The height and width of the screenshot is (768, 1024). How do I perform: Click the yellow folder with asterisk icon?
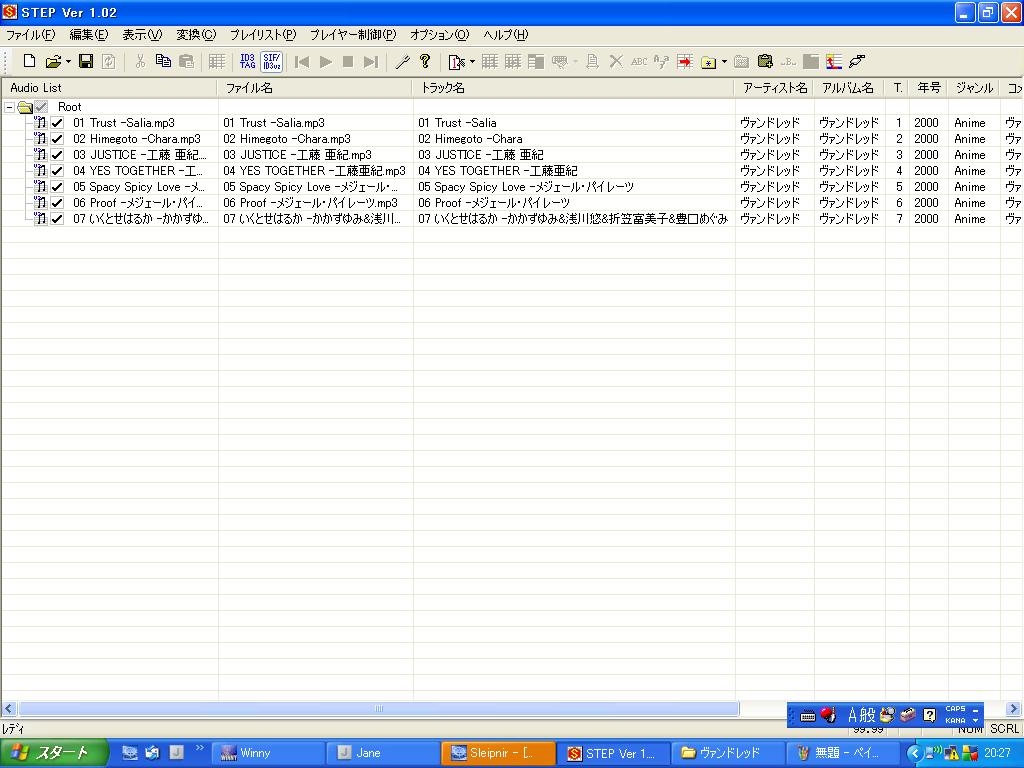tap(709, 61)
